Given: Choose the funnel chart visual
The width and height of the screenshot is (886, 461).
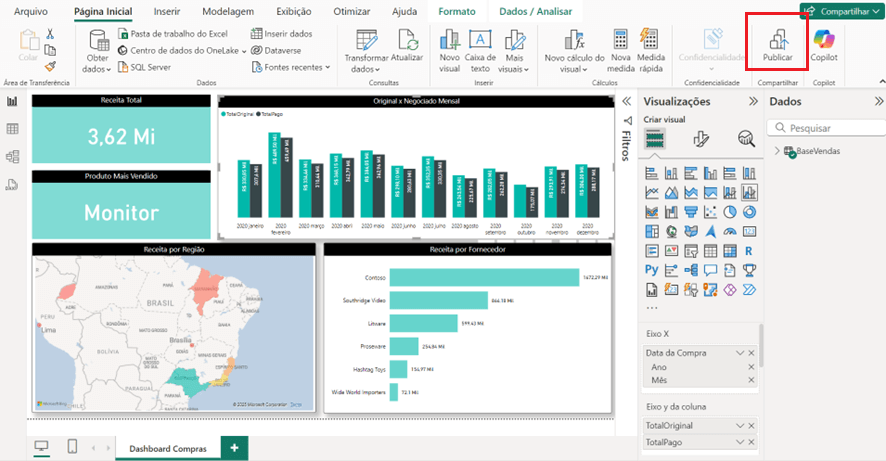Looking at the screenshot, I should tap(690, 212).
